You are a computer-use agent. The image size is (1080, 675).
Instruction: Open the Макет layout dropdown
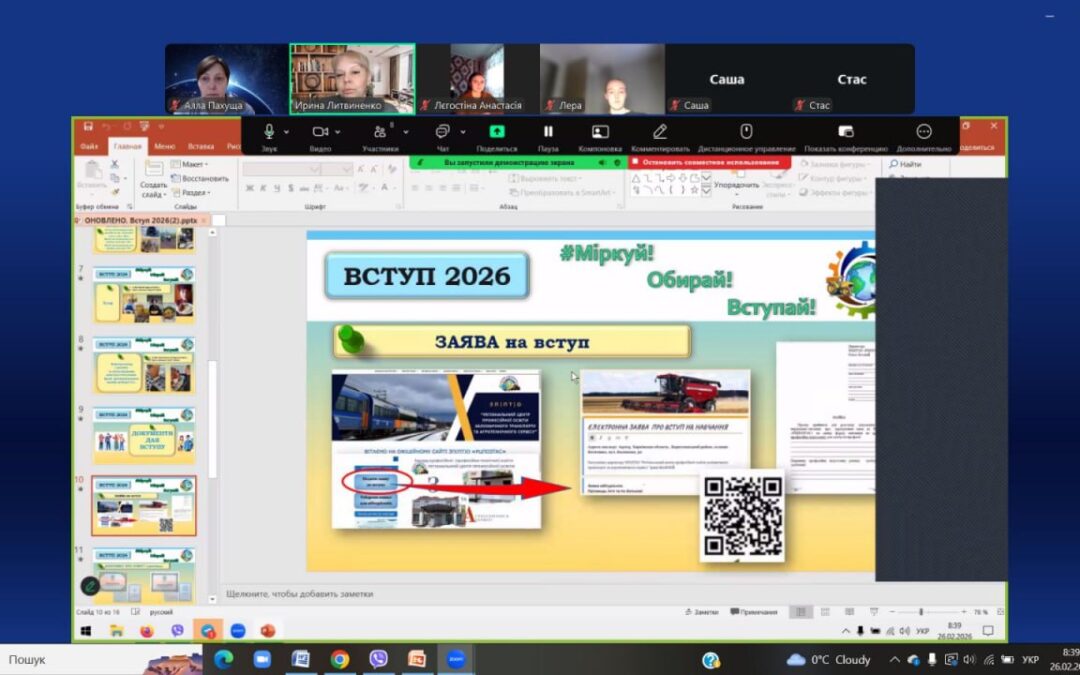tap(194, 164)
